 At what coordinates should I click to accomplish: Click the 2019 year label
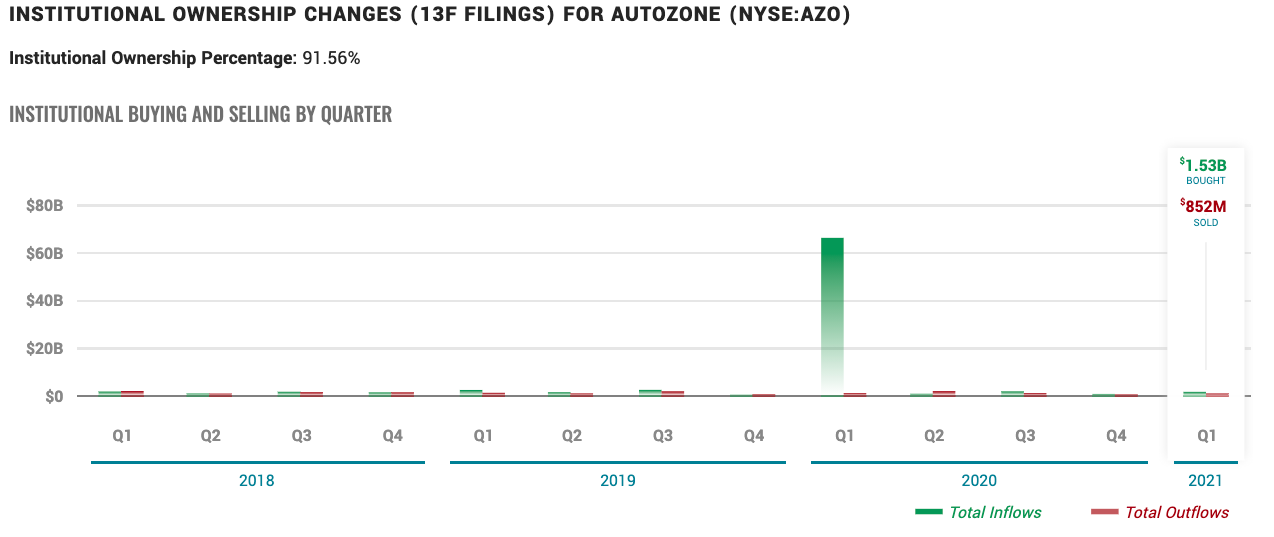[618, 480]
